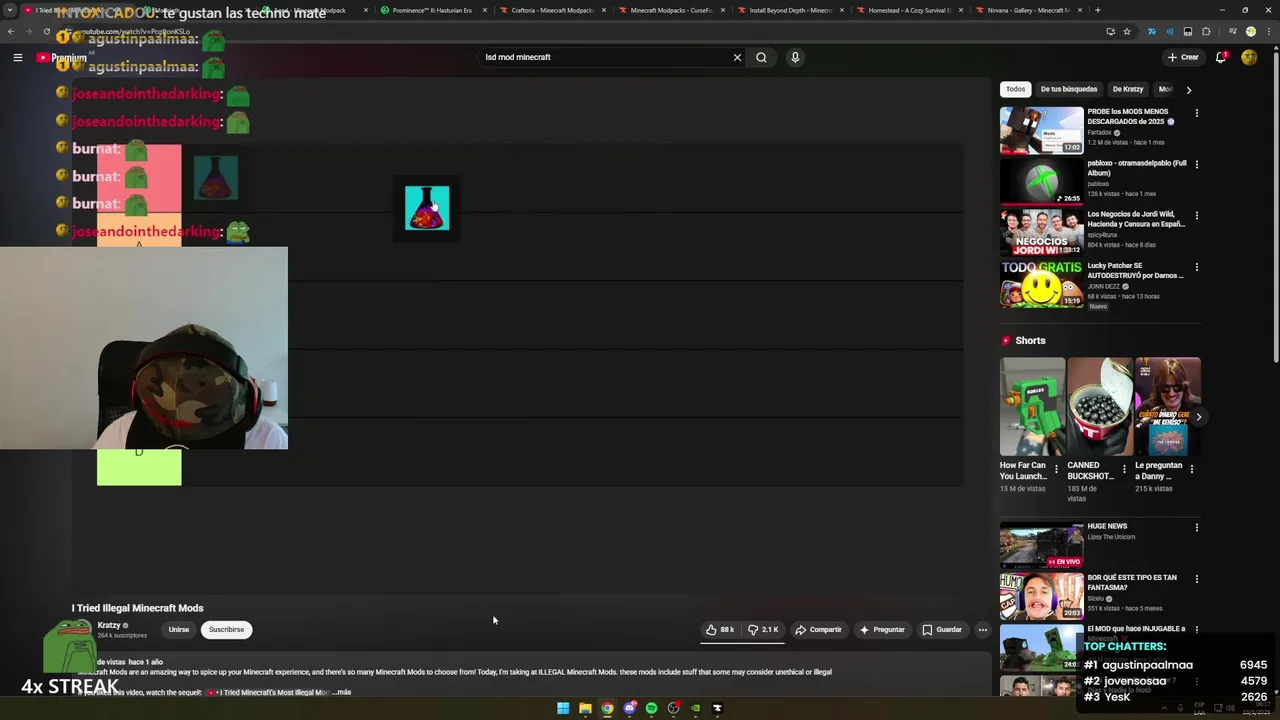The height and width of the screenshot is (720, 1280).
Task: Open the YouTube guide hamburger menu
Action: pos(17,57)
